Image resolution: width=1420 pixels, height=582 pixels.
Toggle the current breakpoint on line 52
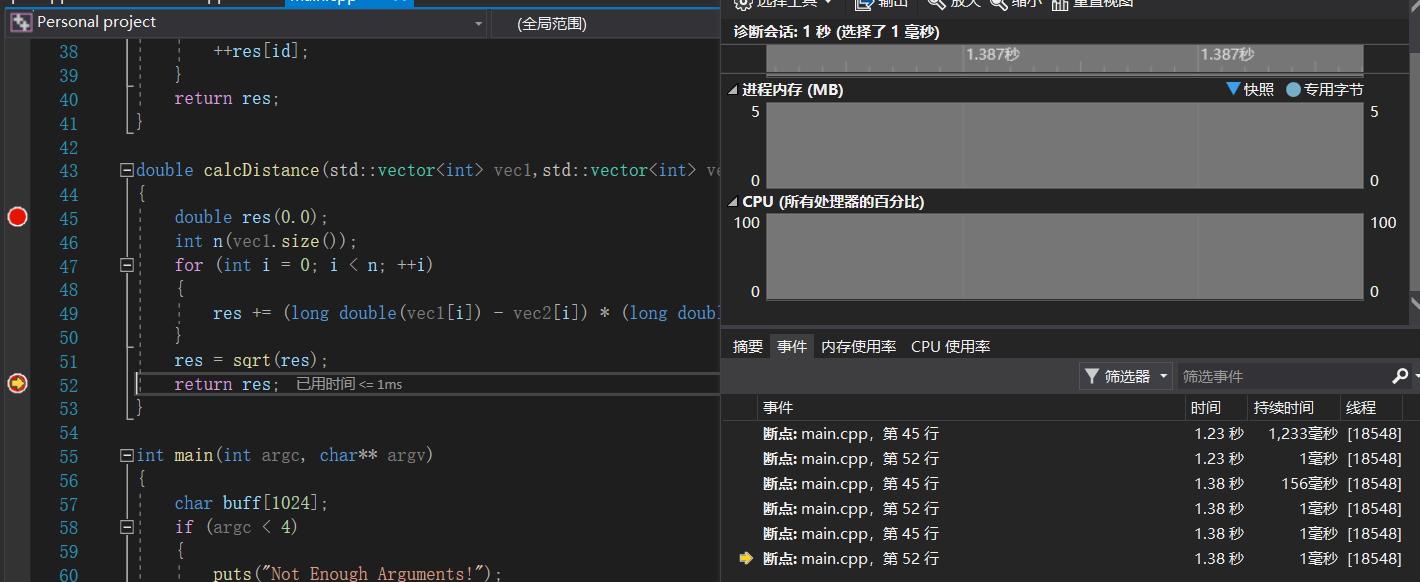pos(17,383)
